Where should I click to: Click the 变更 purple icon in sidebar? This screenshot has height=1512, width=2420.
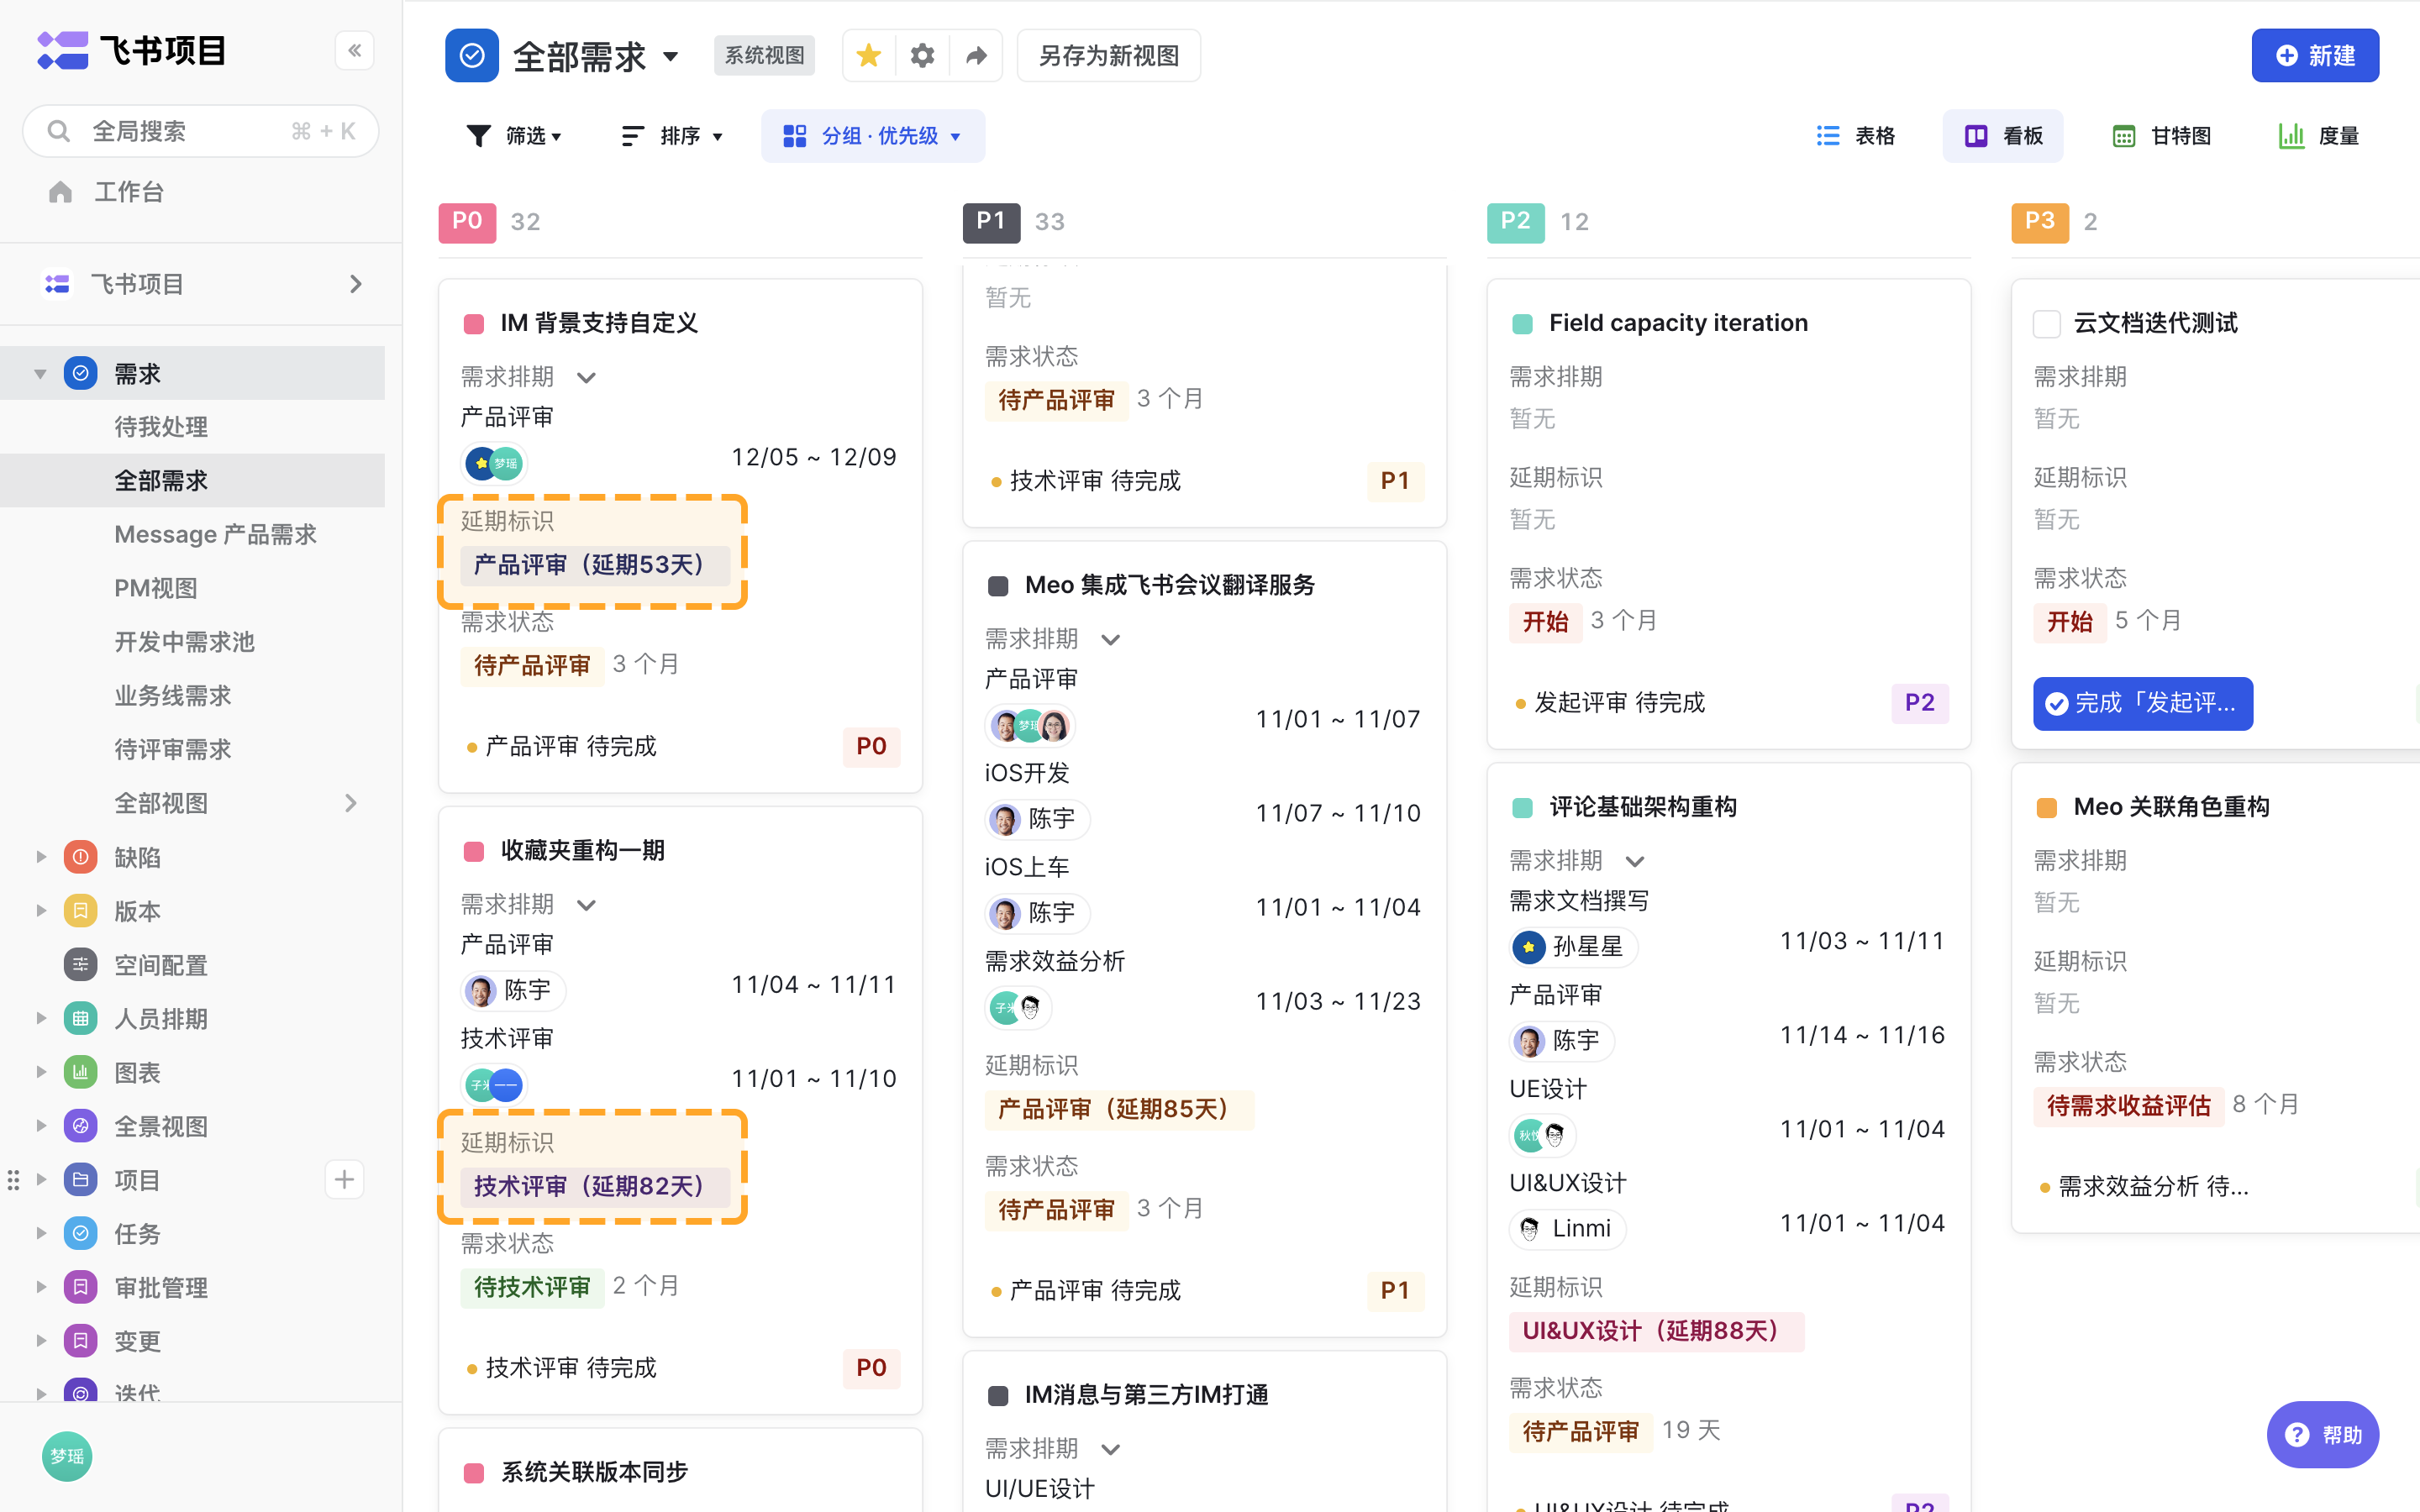pos(81,1341)
